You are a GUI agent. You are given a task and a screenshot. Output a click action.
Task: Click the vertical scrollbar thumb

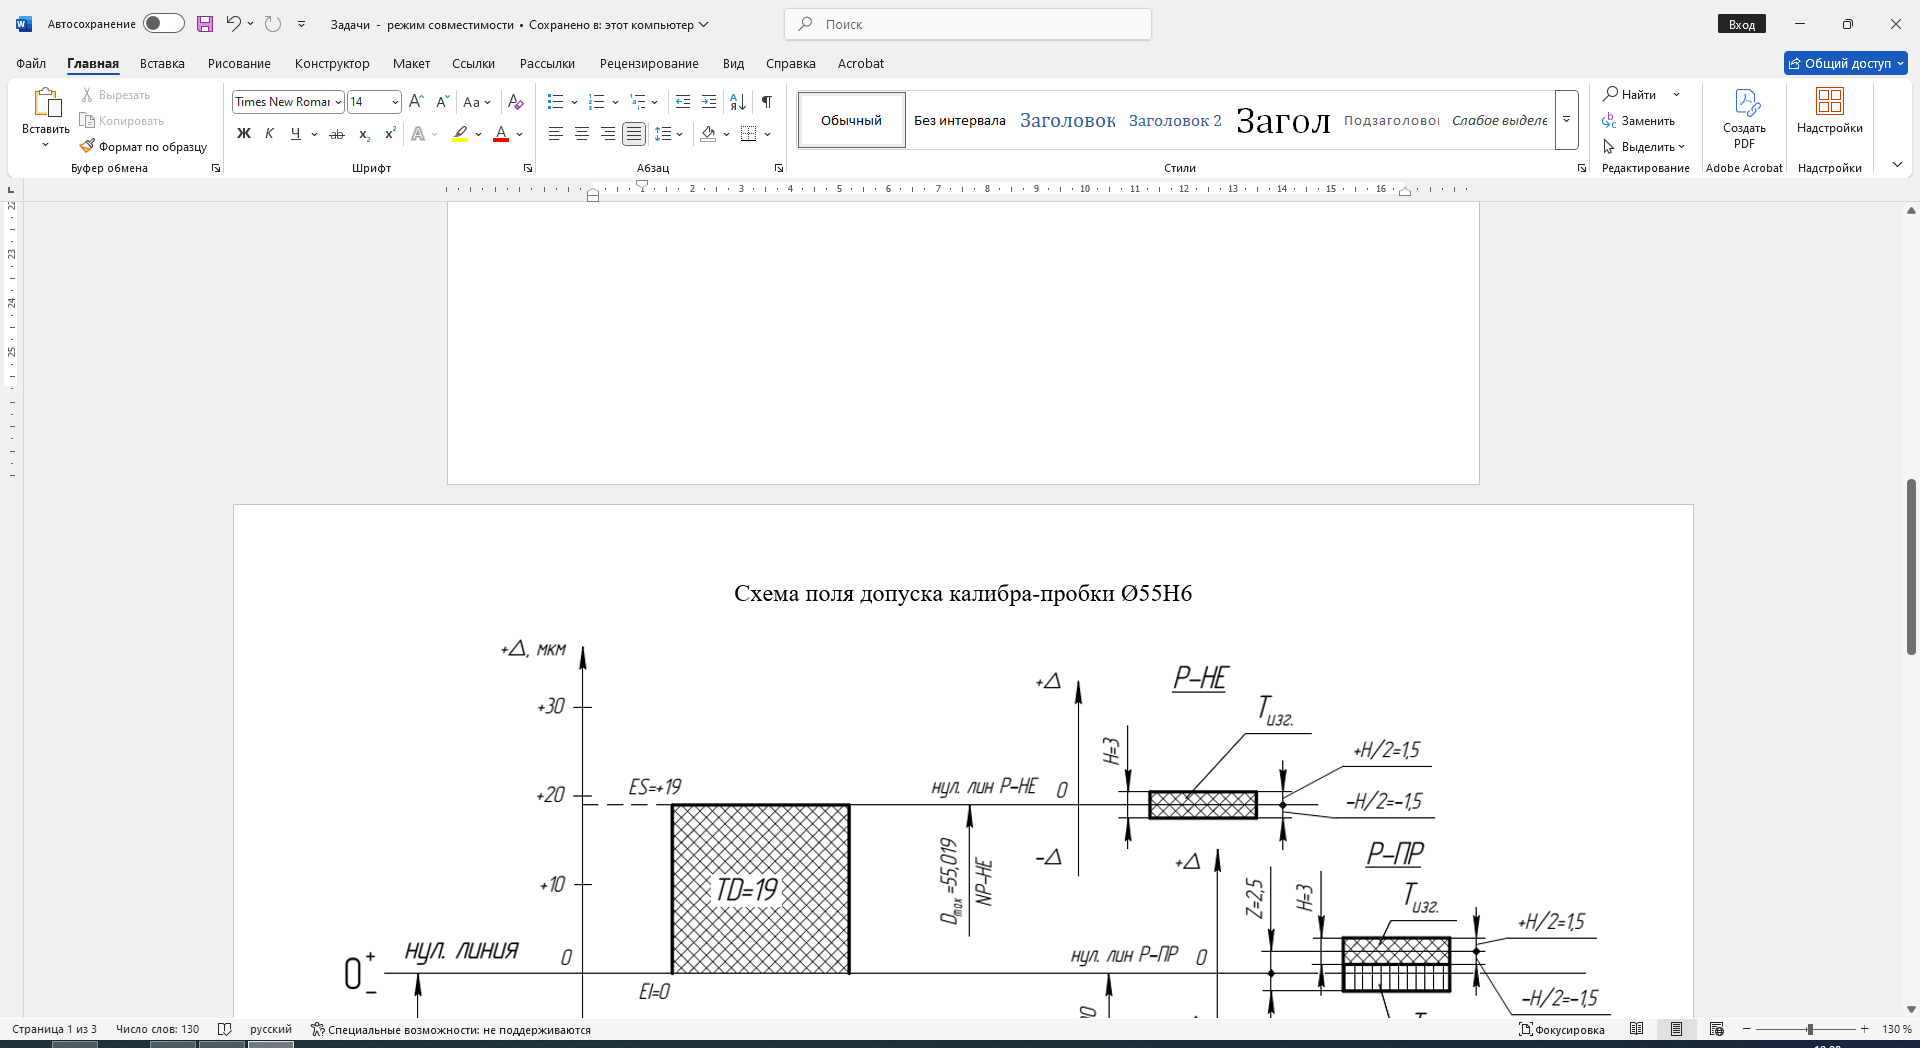point(1911,566)
